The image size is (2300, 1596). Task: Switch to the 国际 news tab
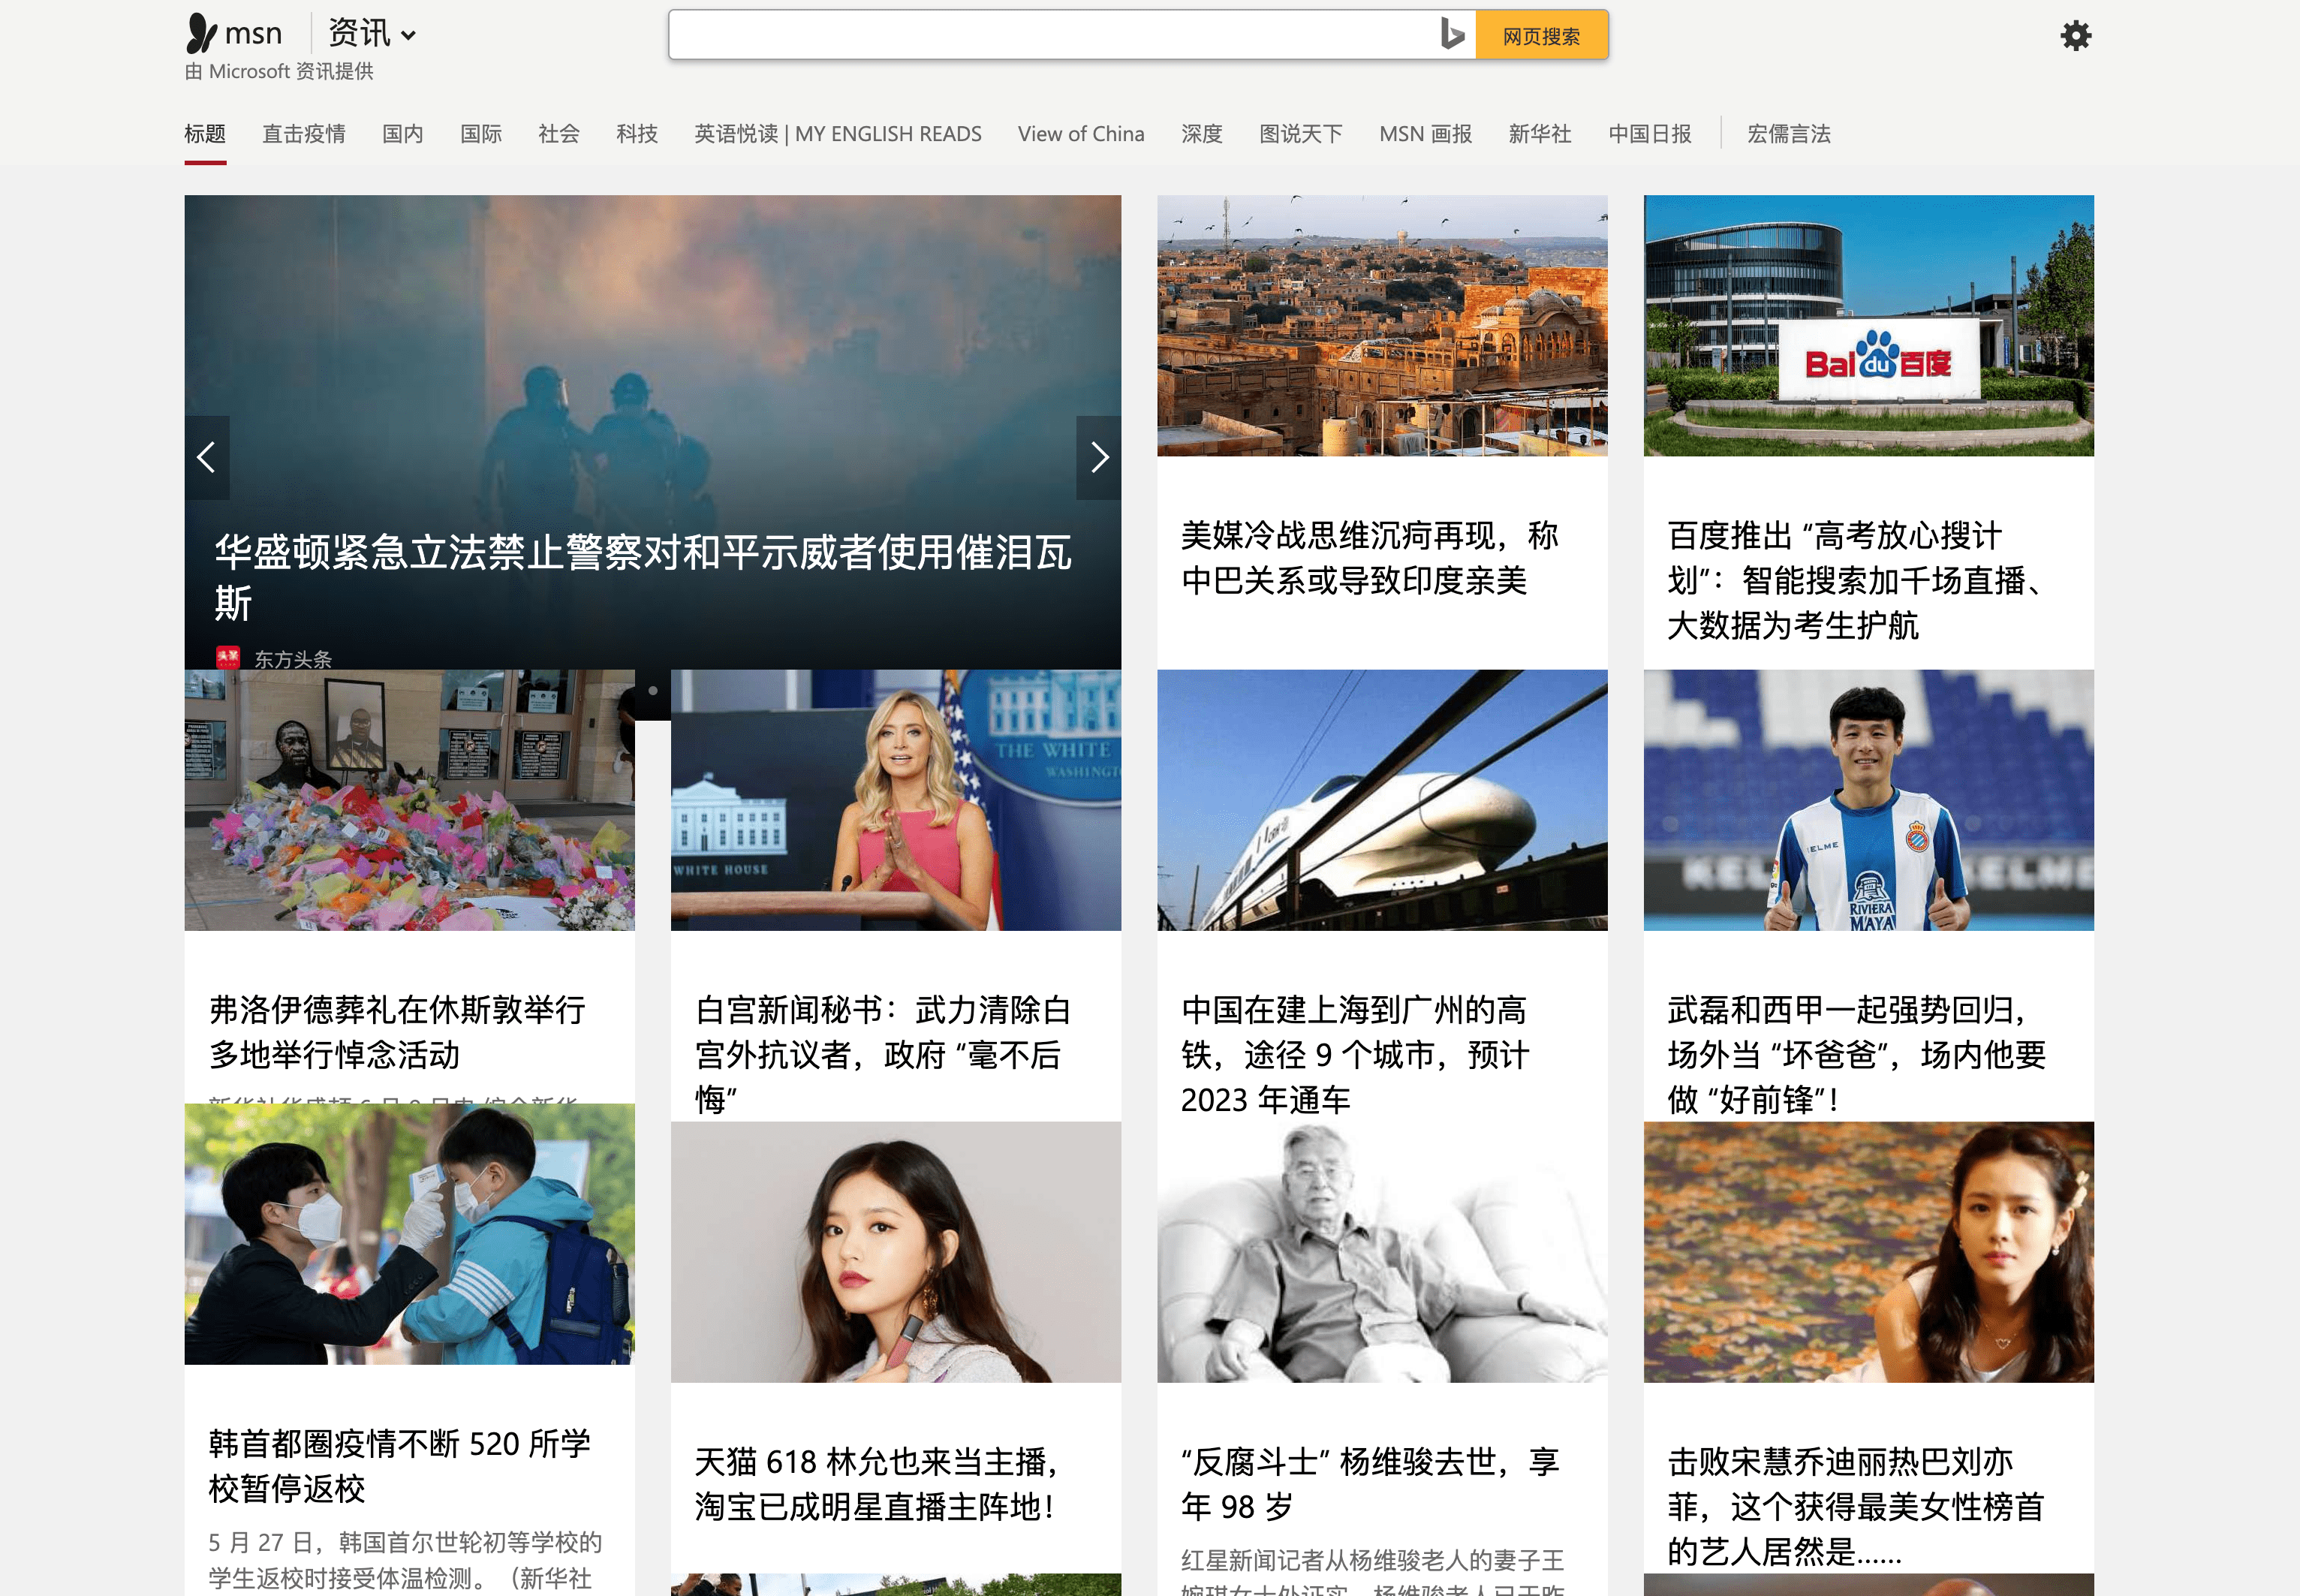[x=481, y=133]
